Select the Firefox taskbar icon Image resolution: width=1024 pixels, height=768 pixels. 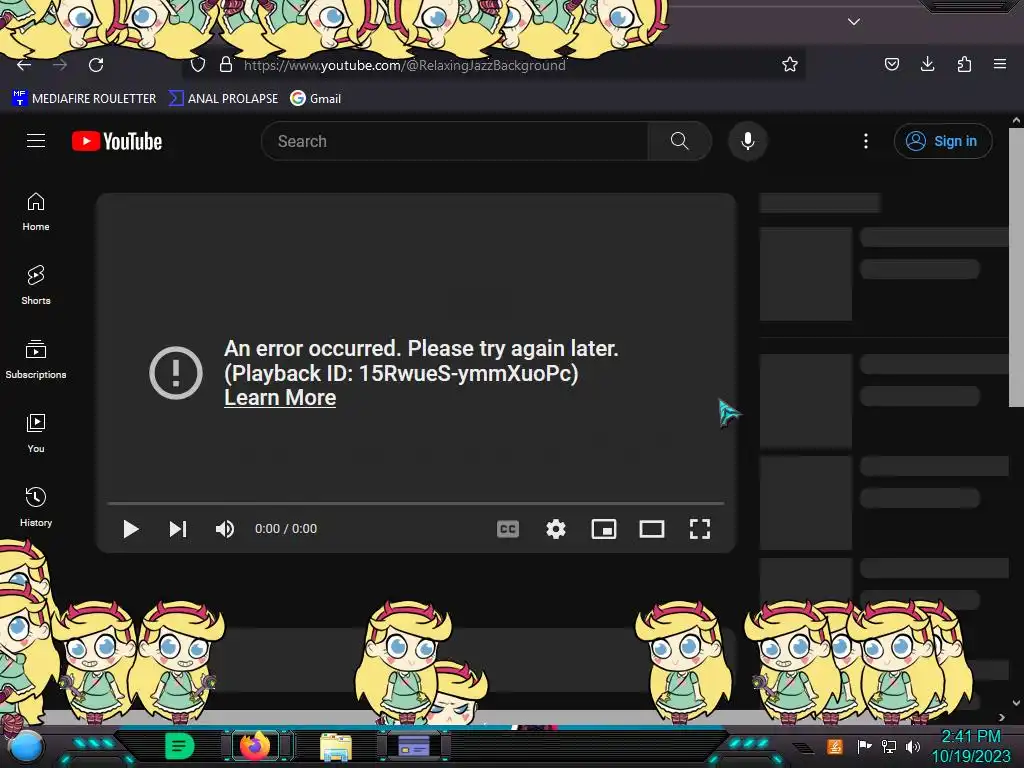[255, 746]
